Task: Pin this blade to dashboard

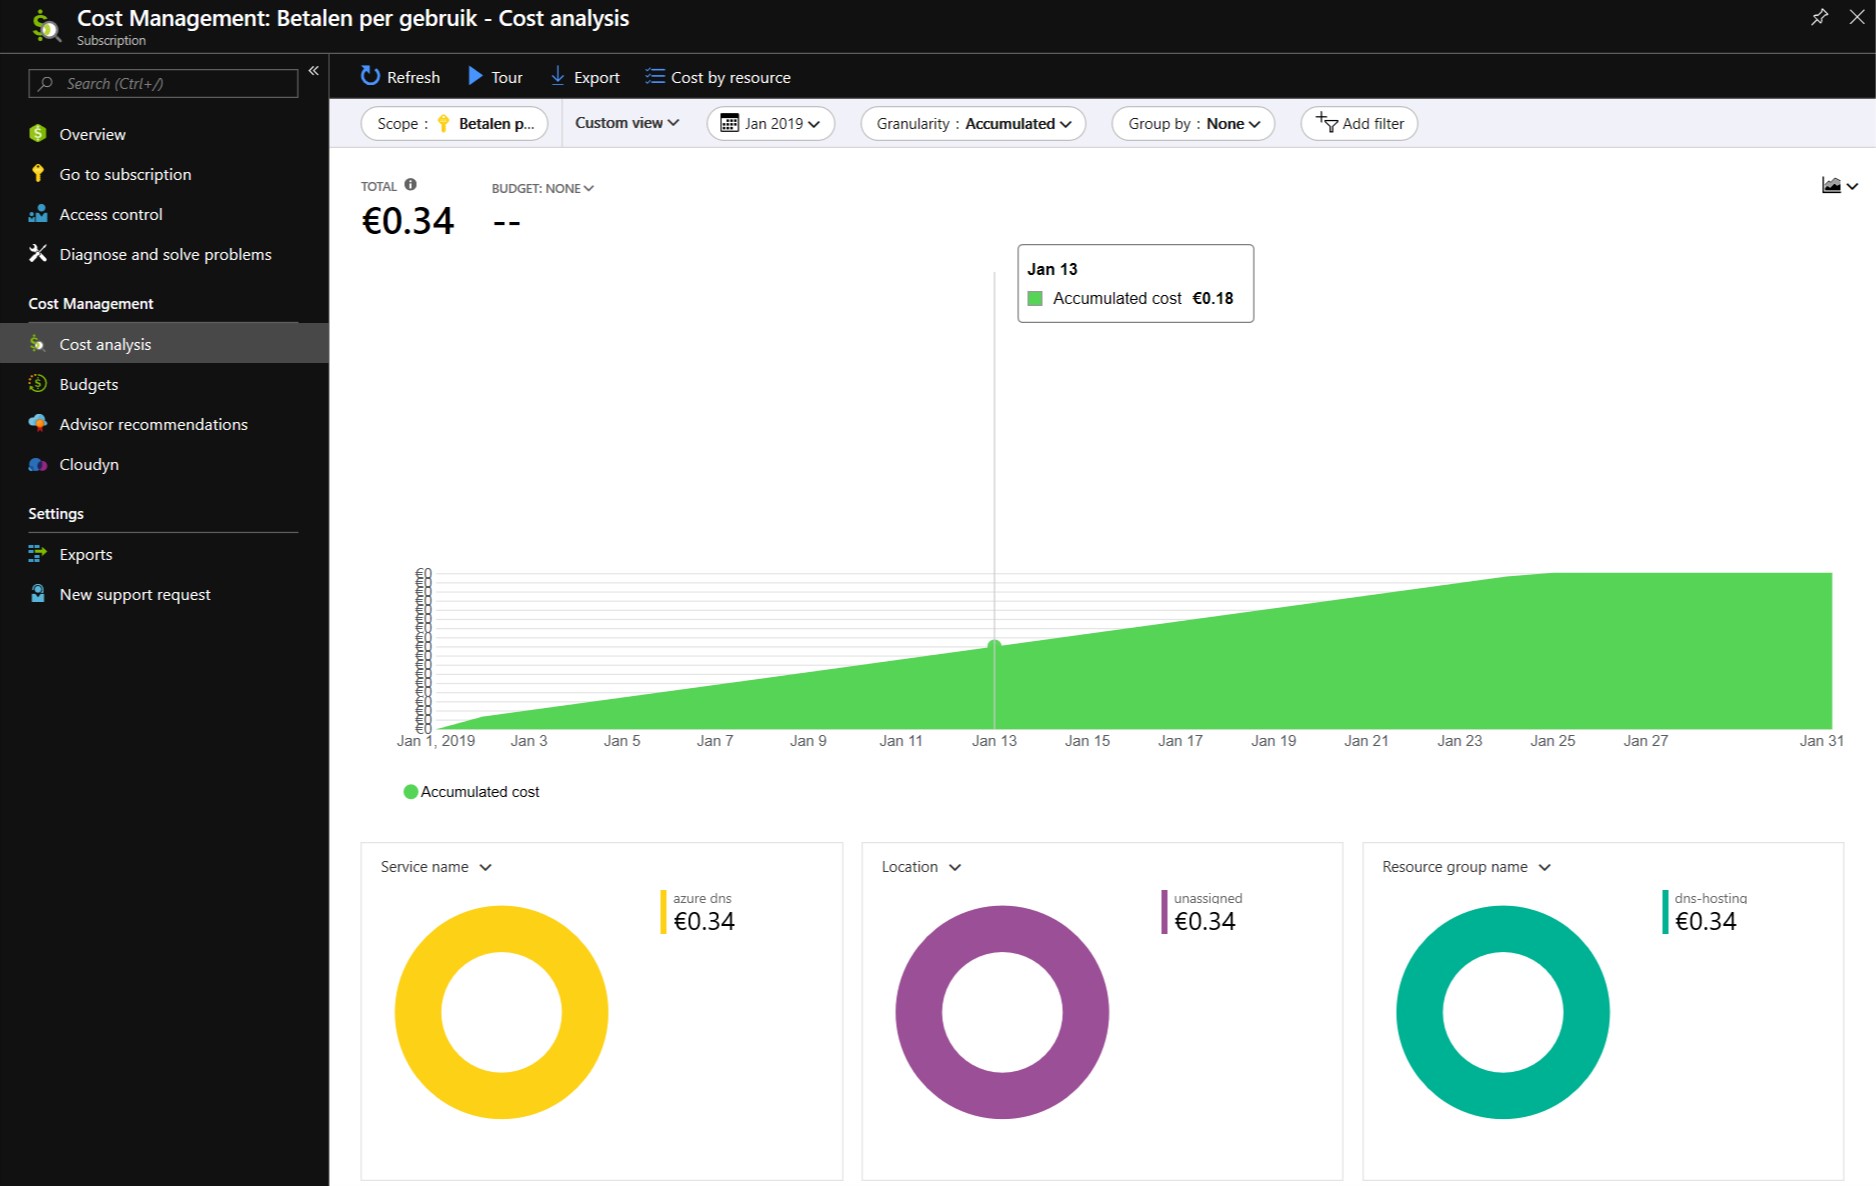Action: [1819, 17]
